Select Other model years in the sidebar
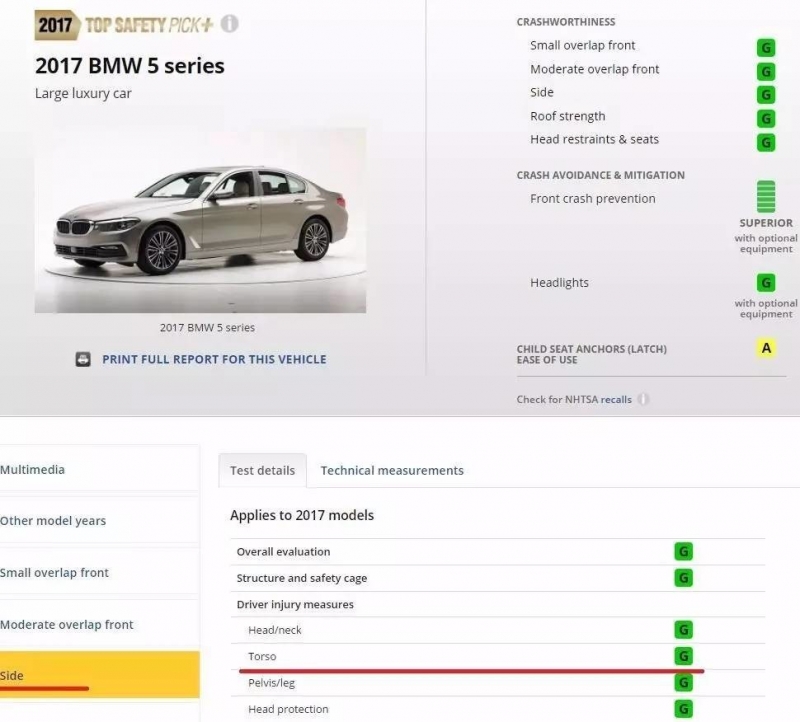This screenshot has height=722, width=800. [x=99, y=520]
